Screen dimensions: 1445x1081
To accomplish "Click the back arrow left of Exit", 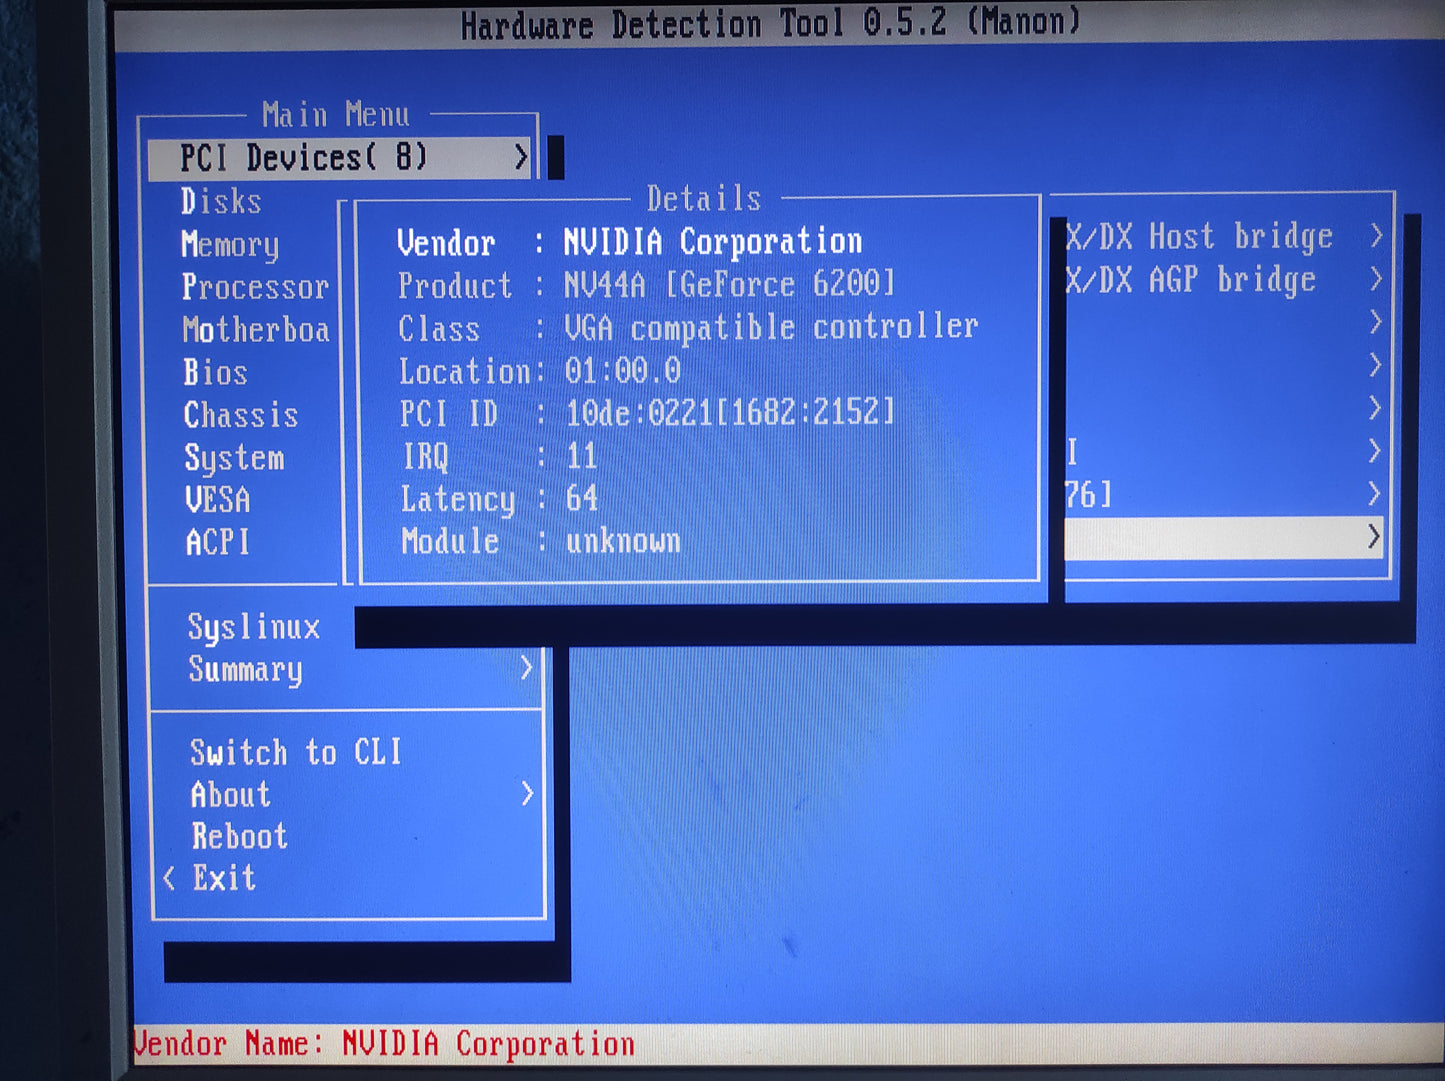I will click(x=169, y=878).
